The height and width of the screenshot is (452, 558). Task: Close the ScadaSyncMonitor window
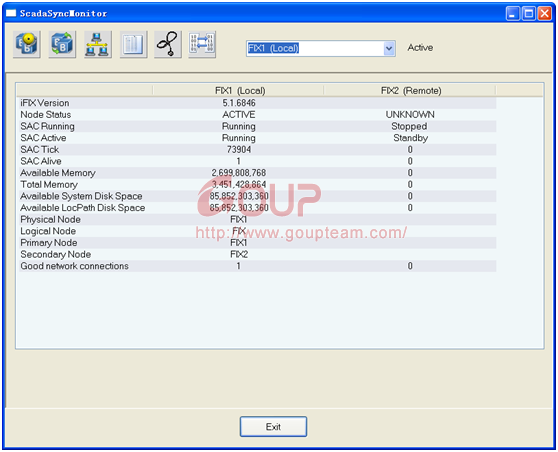pos(544,14)
